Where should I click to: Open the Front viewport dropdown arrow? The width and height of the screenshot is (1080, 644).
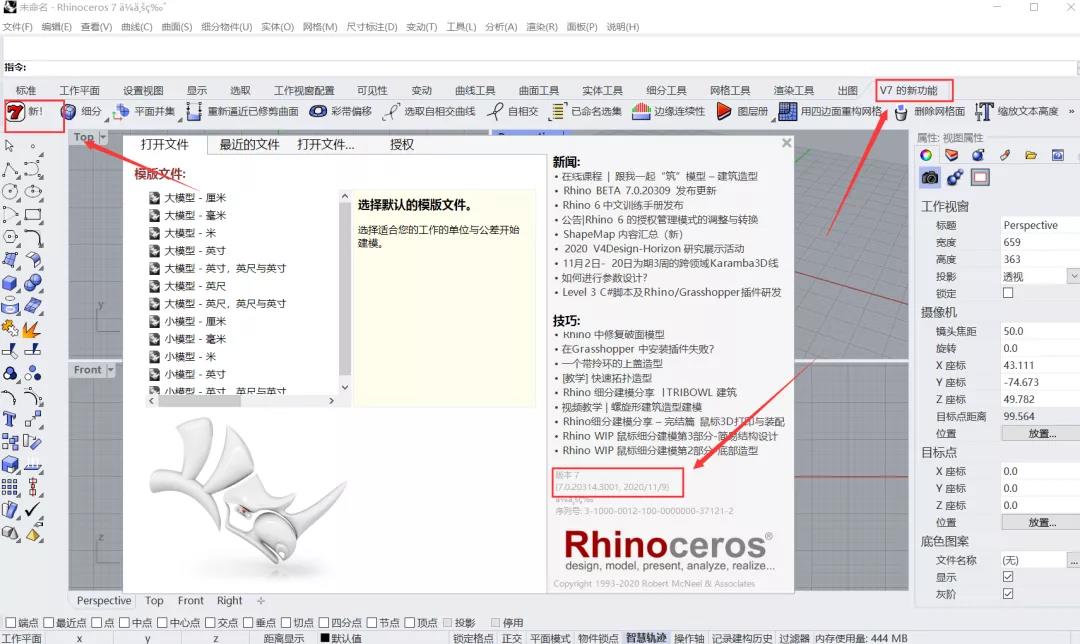110,370
